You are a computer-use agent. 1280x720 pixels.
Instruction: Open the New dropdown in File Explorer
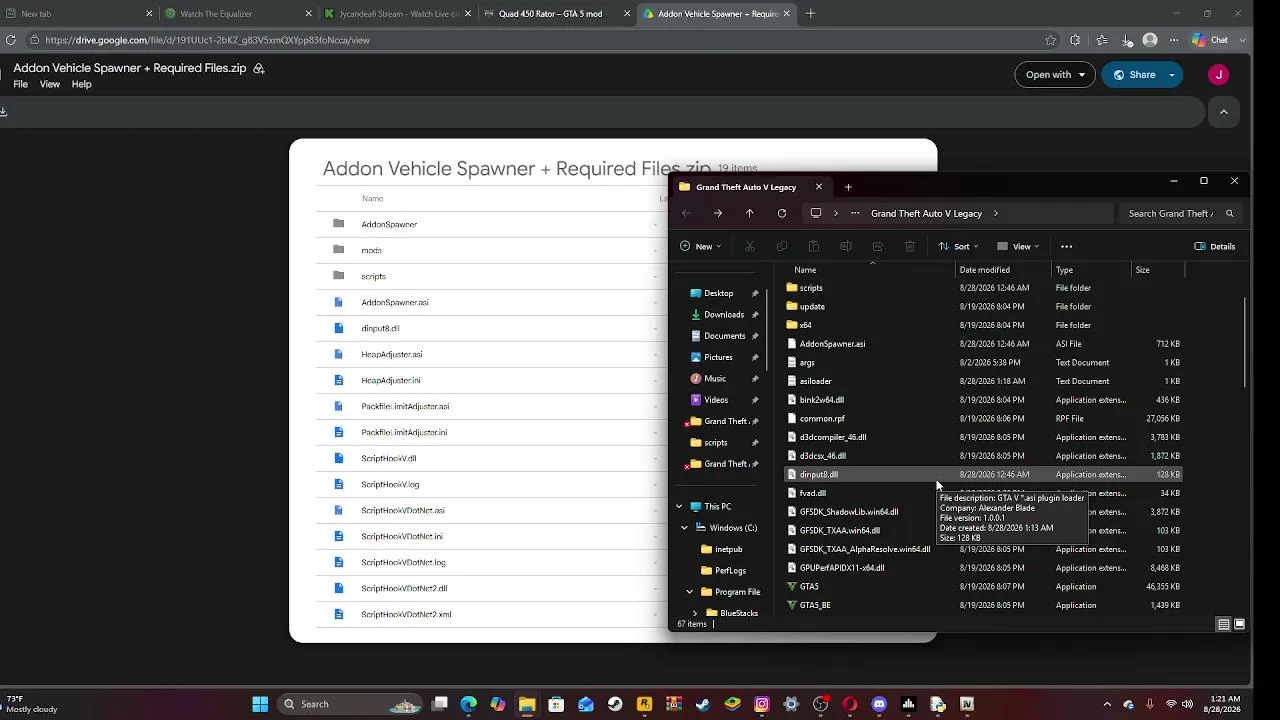click(x=700, y=246)
